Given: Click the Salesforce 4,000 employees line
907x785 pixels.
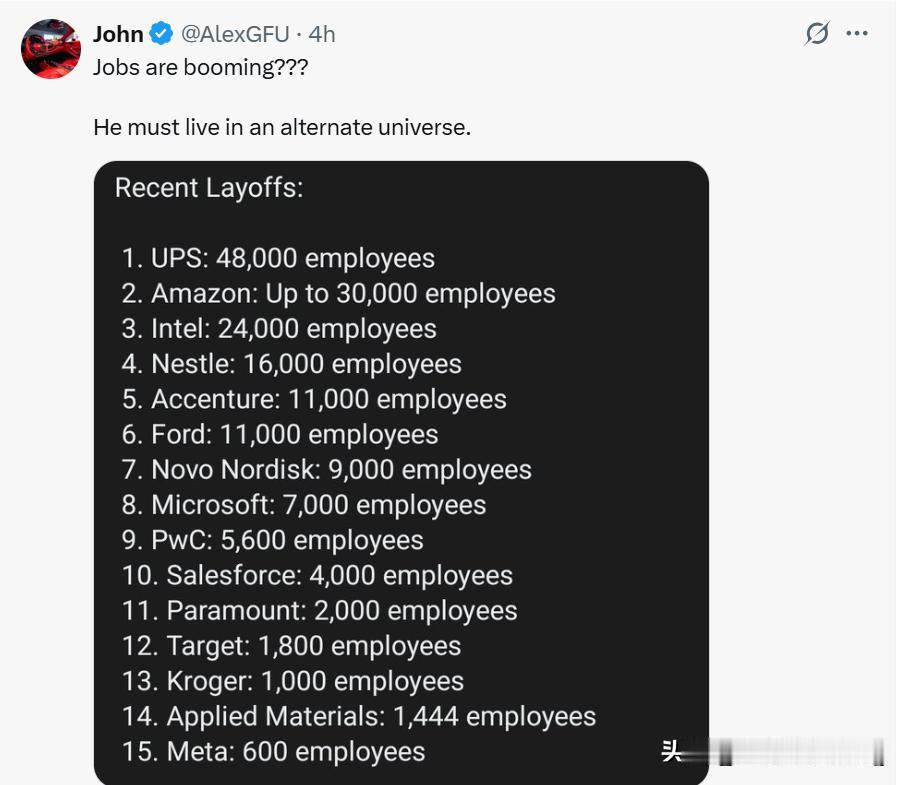Looking at the screenshot, I should coord(317,575).
